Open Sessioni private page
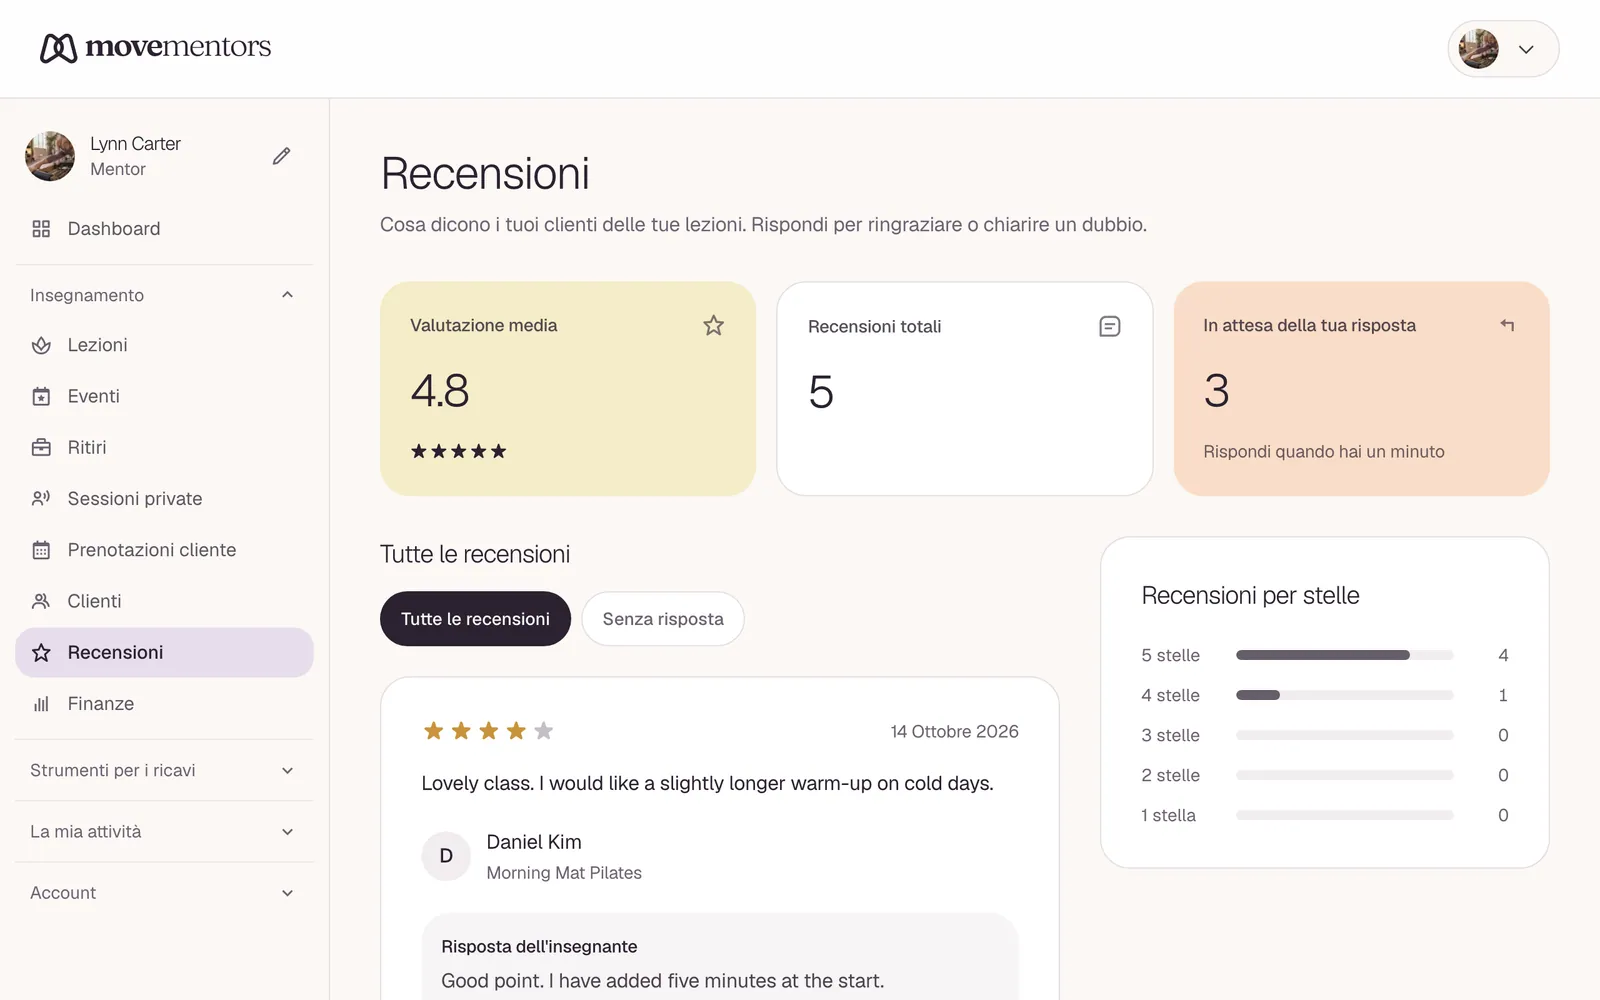Viewport: 1600px width, 1000px height. (x=165, y=499)
